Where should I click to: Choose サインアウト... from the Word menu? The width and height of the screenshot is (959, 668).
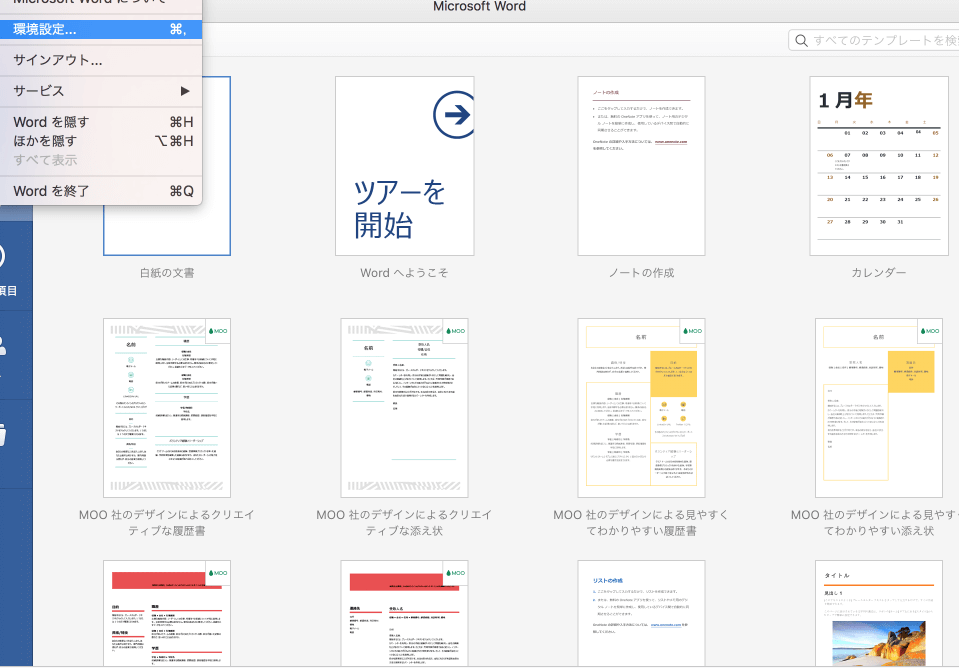click(x=101, y=60)
